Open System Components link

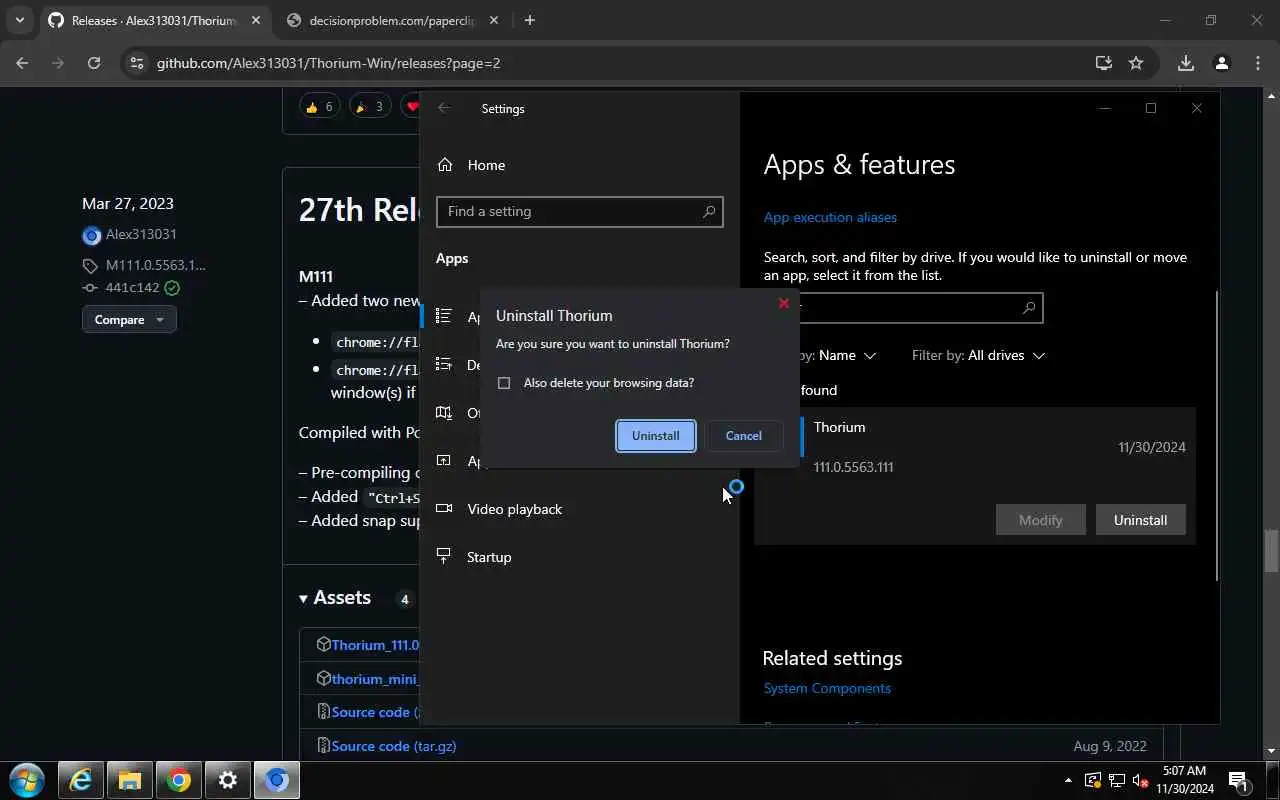[827, 688]
